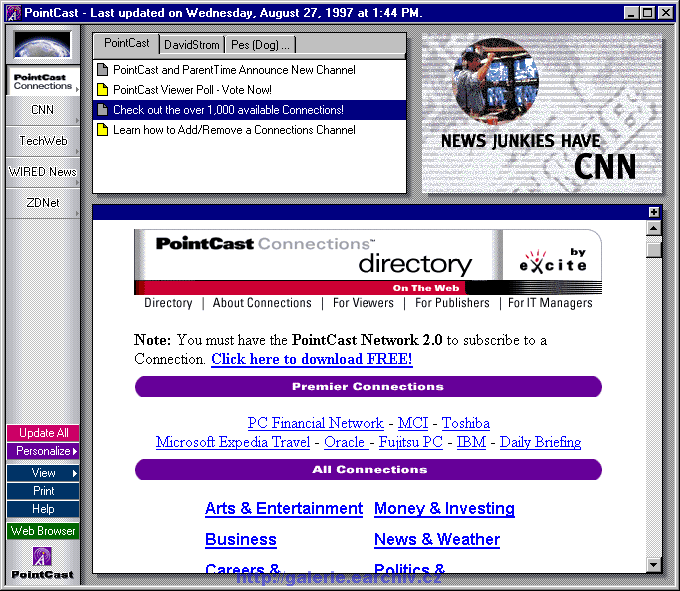Click document icon beside 1,000 available Connections
This screenshot has width=680, height=591.
[102, 110]
